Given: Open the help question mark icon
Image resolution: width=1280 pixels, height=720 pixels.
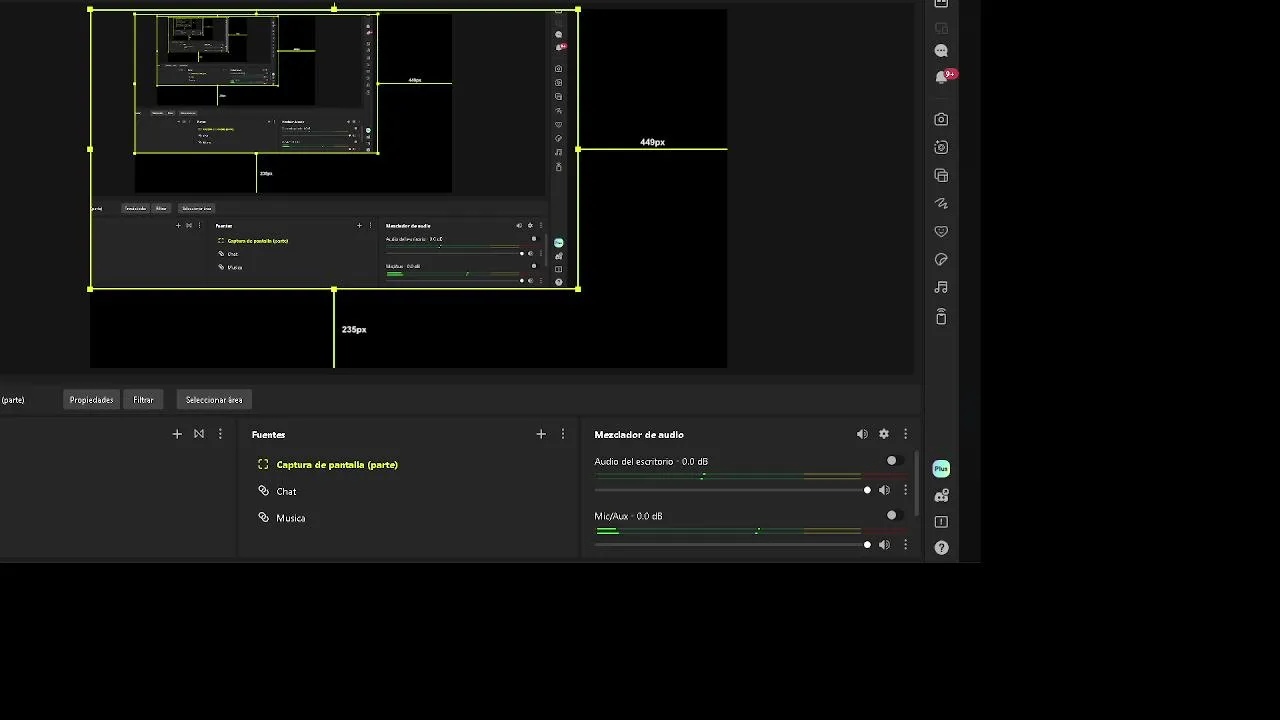Looking at the screenshot, I should [941, 548].
